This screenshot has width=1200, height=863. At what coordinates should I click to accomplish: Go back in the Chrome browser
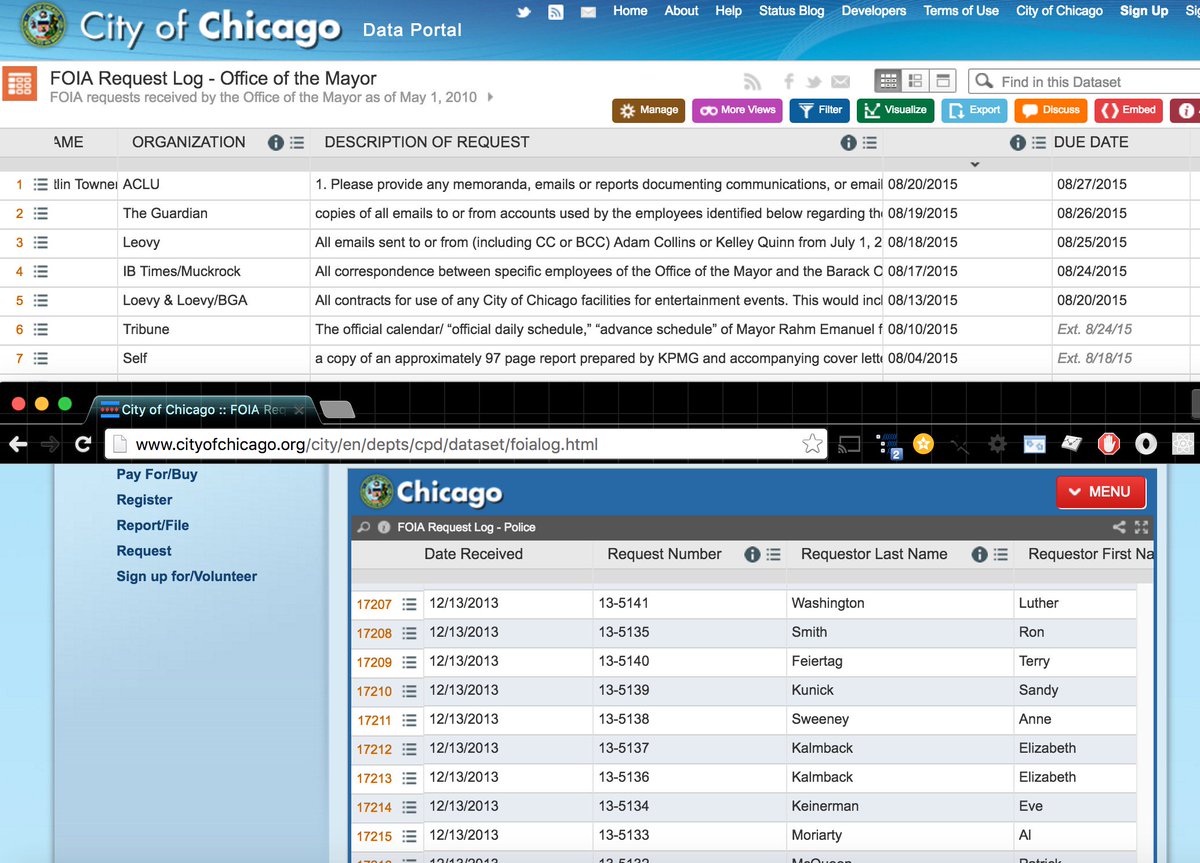(x=17, y=444)
